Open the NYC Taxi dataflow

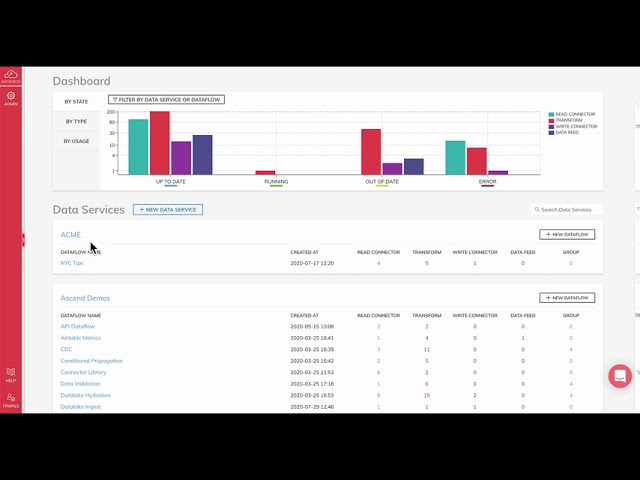[72, 263]
